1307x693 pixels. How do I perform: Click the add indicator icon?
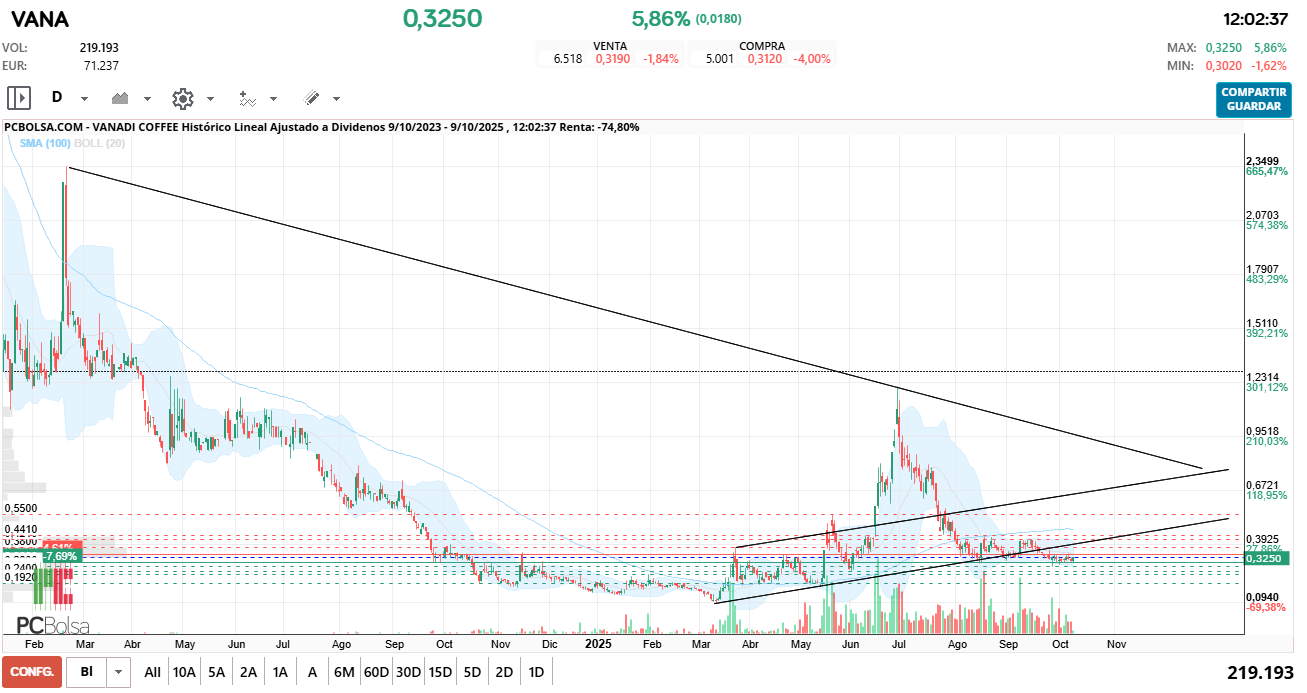[x=247, y=98]
